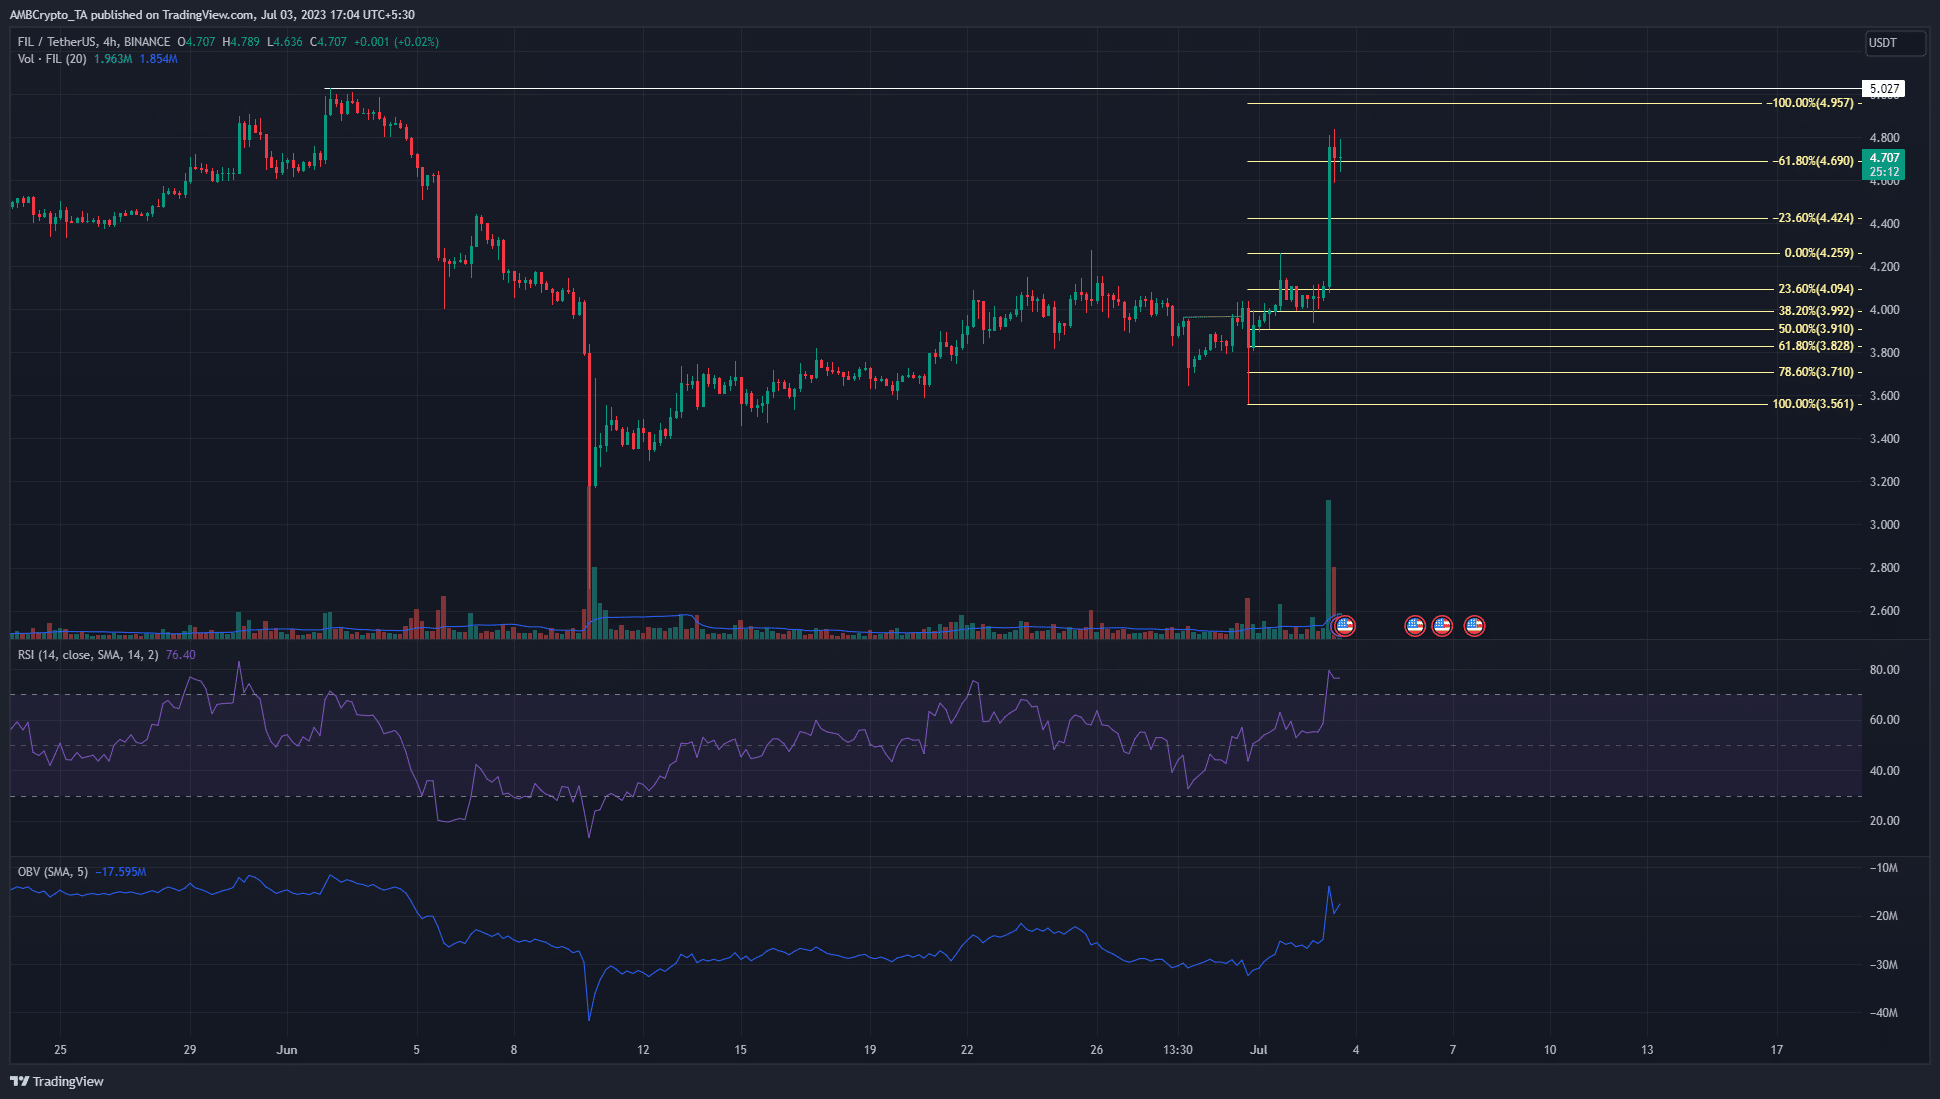This screenshot has width=1940, height=1099.
Task: Click the first US flag economic event icon
Action: (x=1345, y=626)
